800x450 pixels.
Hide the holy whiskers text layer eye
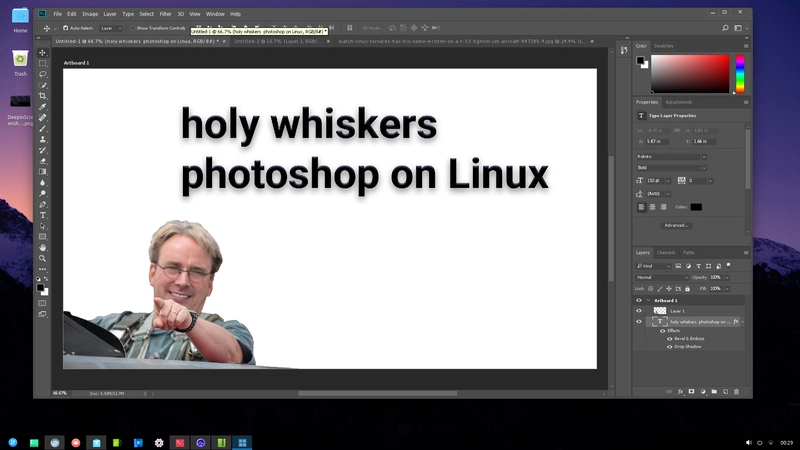639,322
